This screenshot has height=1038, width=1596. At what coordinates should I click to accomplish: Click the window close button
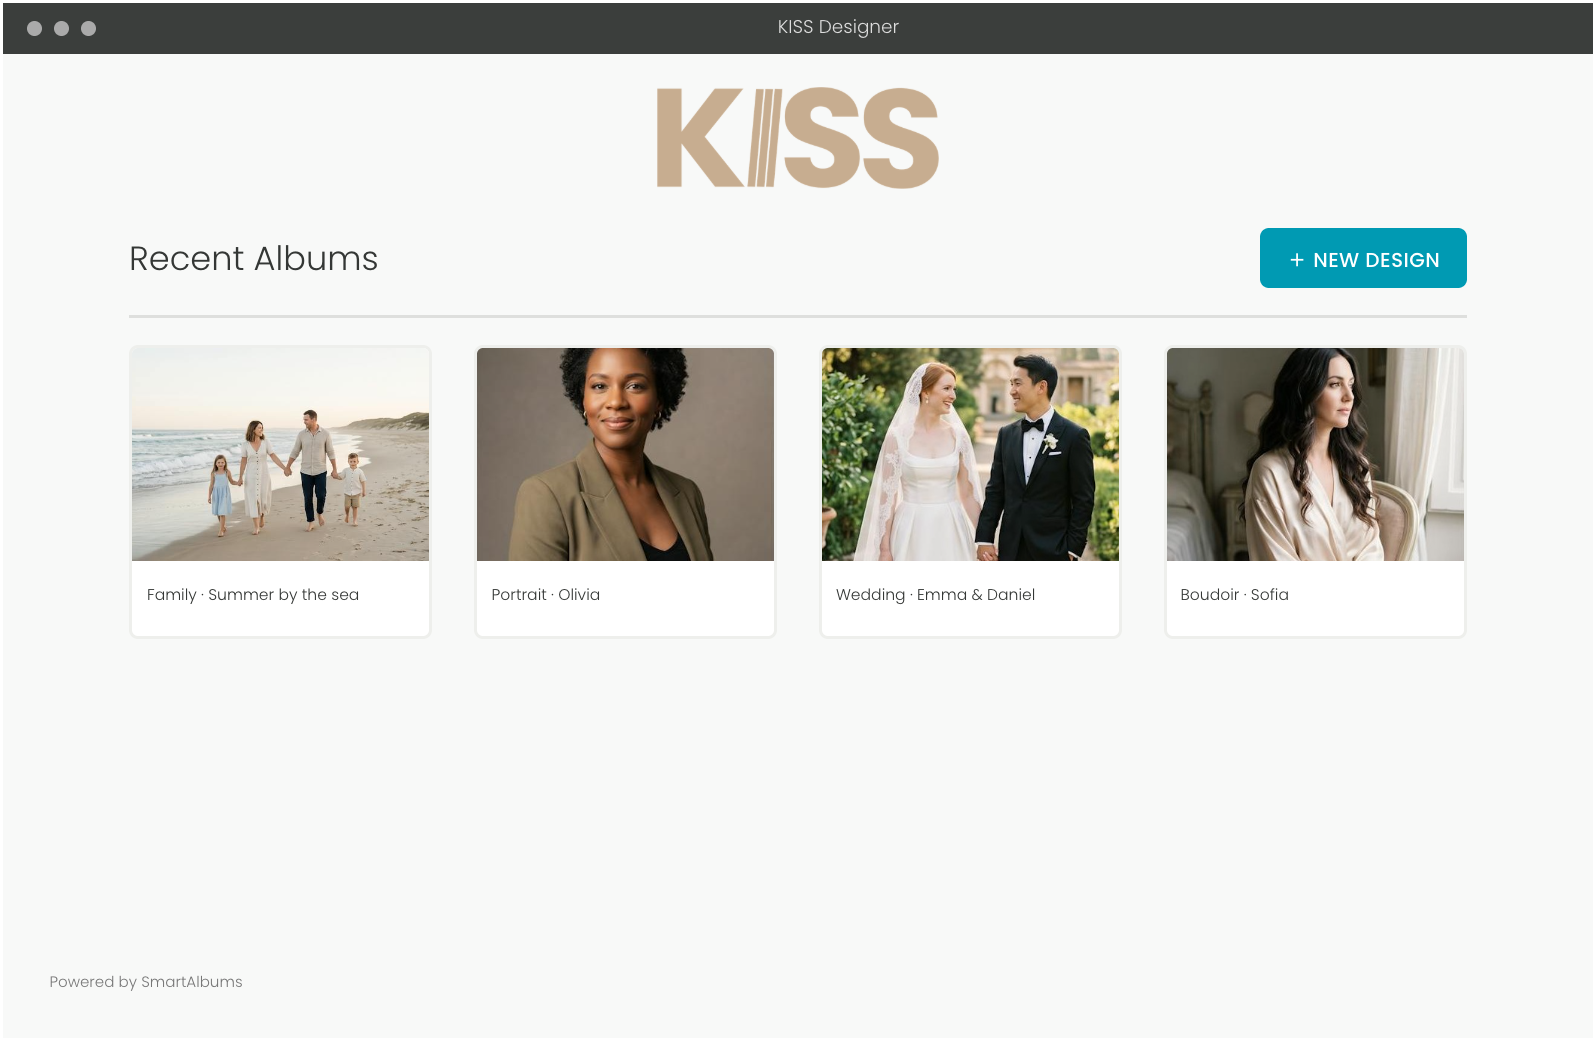[34, 28]
